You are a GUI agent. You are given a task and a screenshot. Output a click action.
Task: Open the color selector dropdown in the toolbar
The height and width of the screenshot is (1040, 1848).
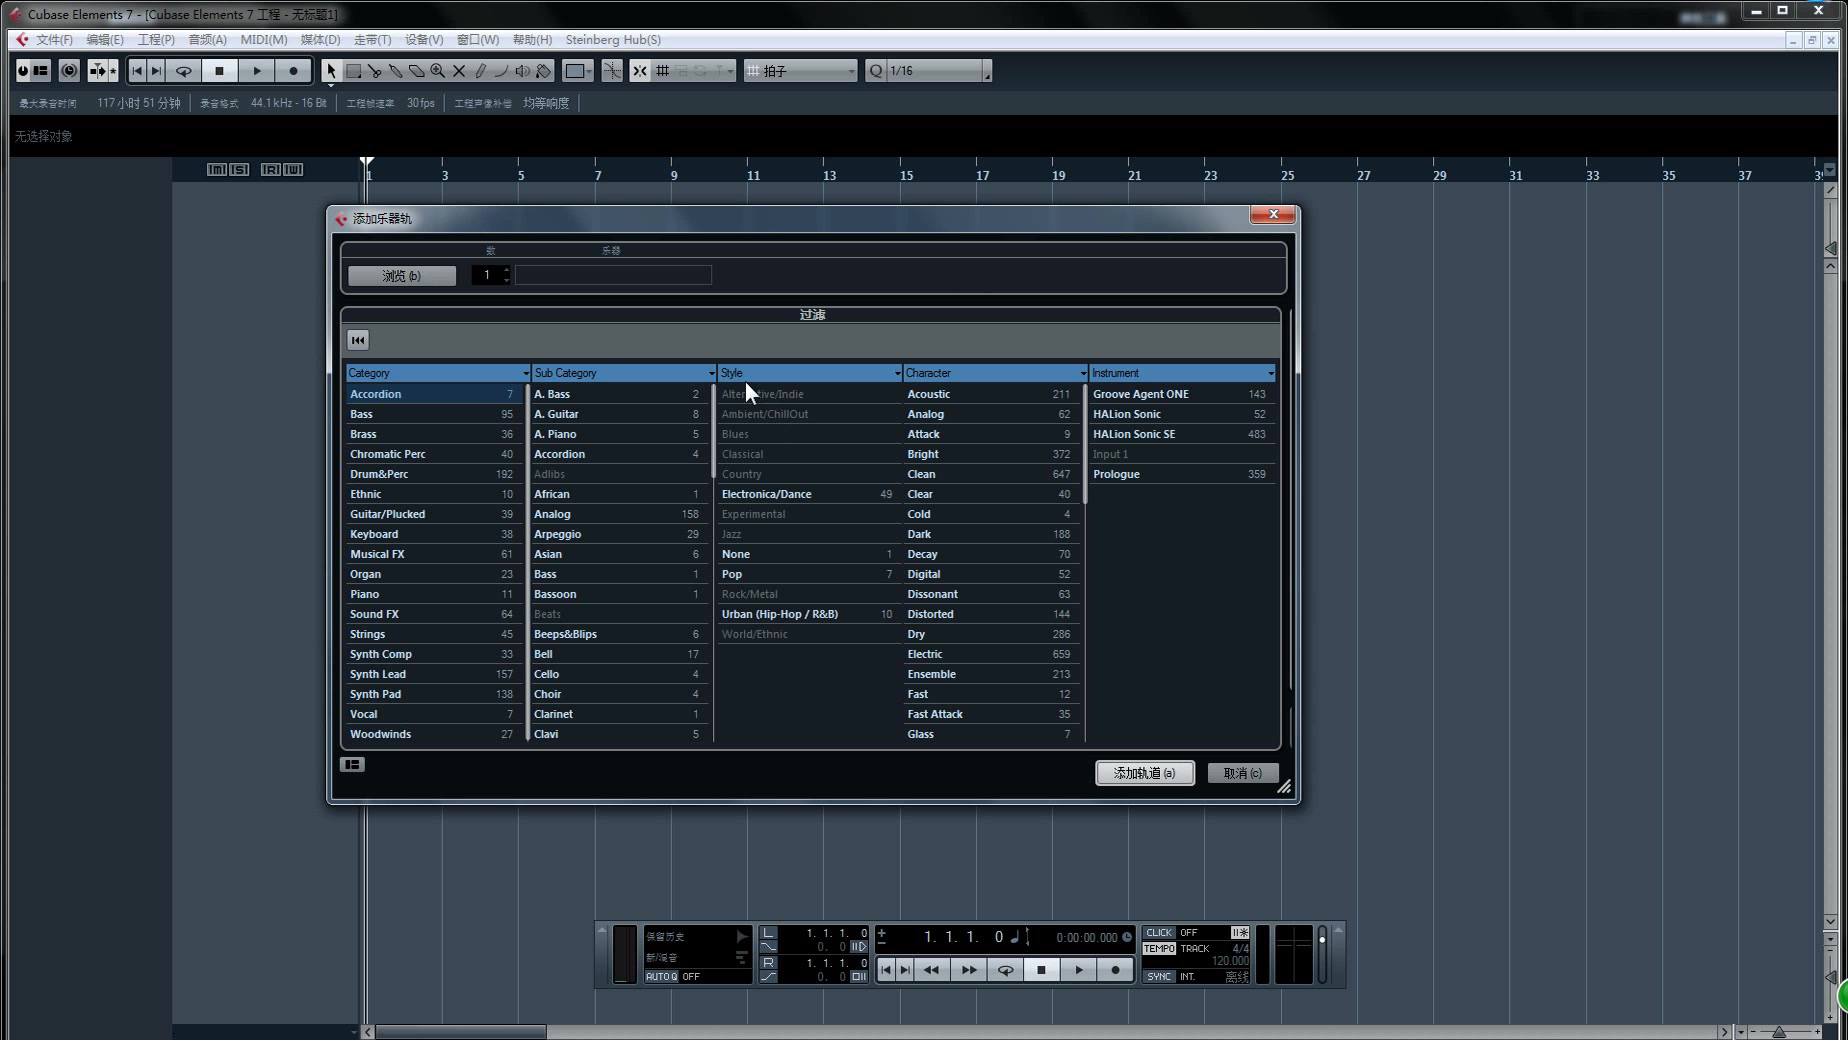pos(578,71)
